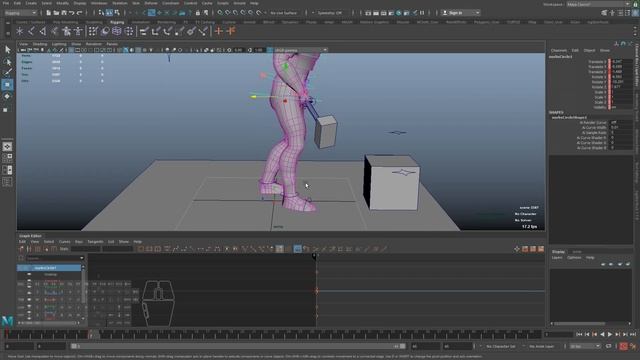Screen dimensions: 640x360
Task: Click the first Graph Editor toolbar icon
Action: 21,249
